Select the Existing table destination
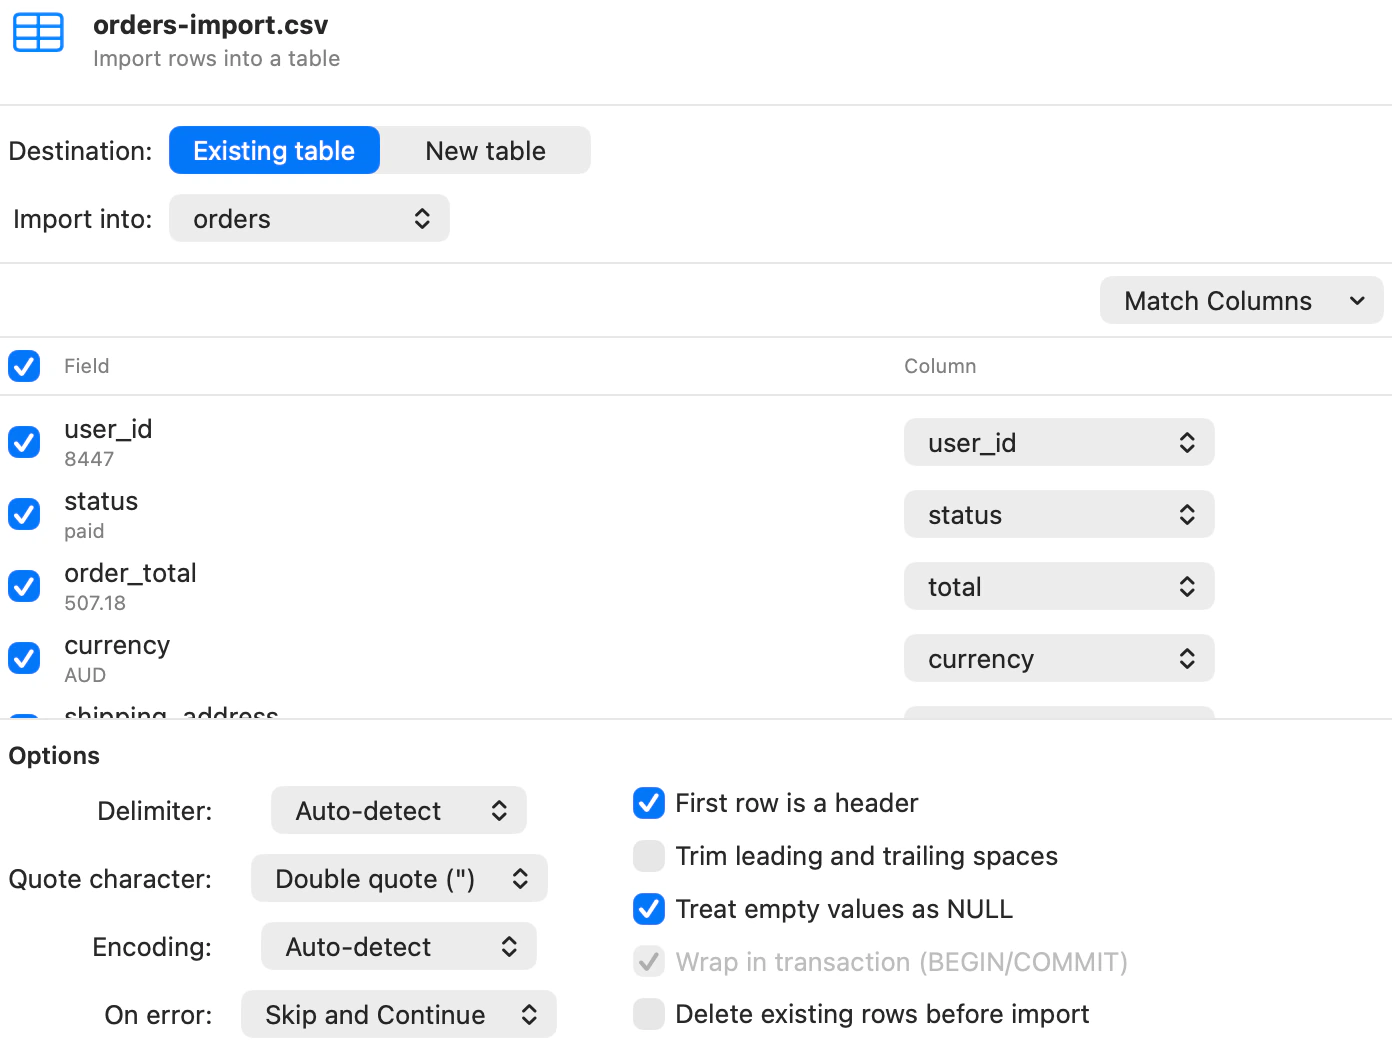1392x1044 pixels. [x=274, y=150]
